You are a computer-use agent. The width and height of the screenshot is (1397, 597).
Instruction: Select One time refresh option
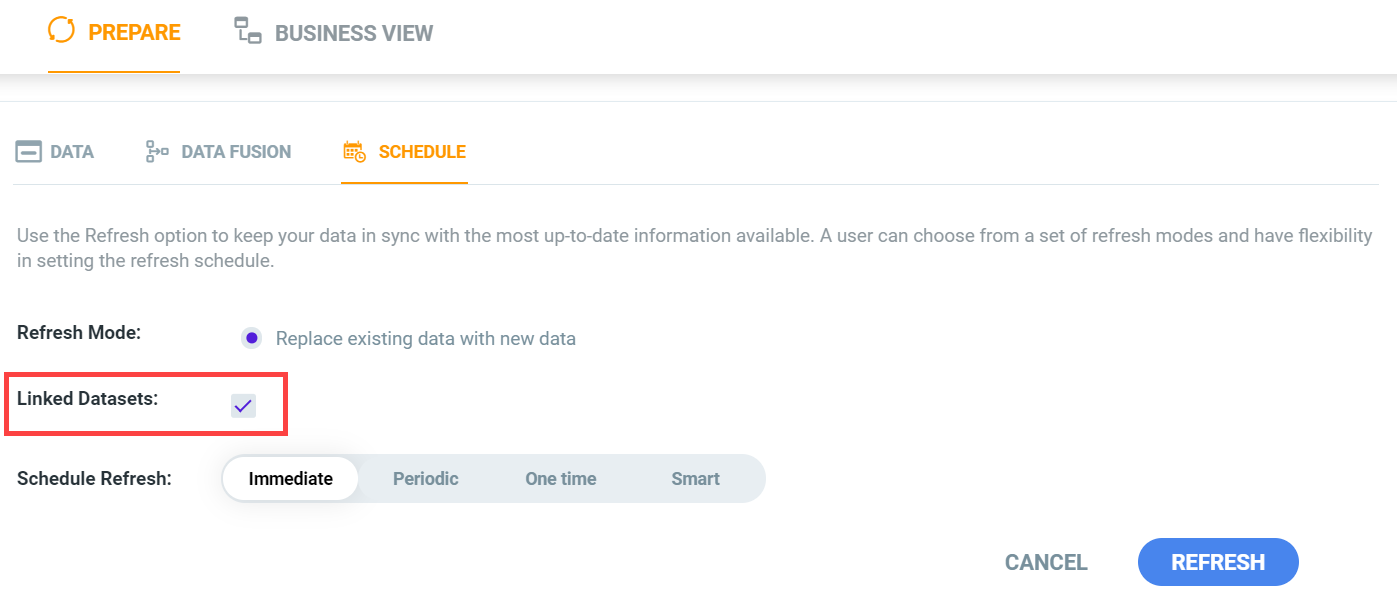pyautogui.click(x=561, y=478)
